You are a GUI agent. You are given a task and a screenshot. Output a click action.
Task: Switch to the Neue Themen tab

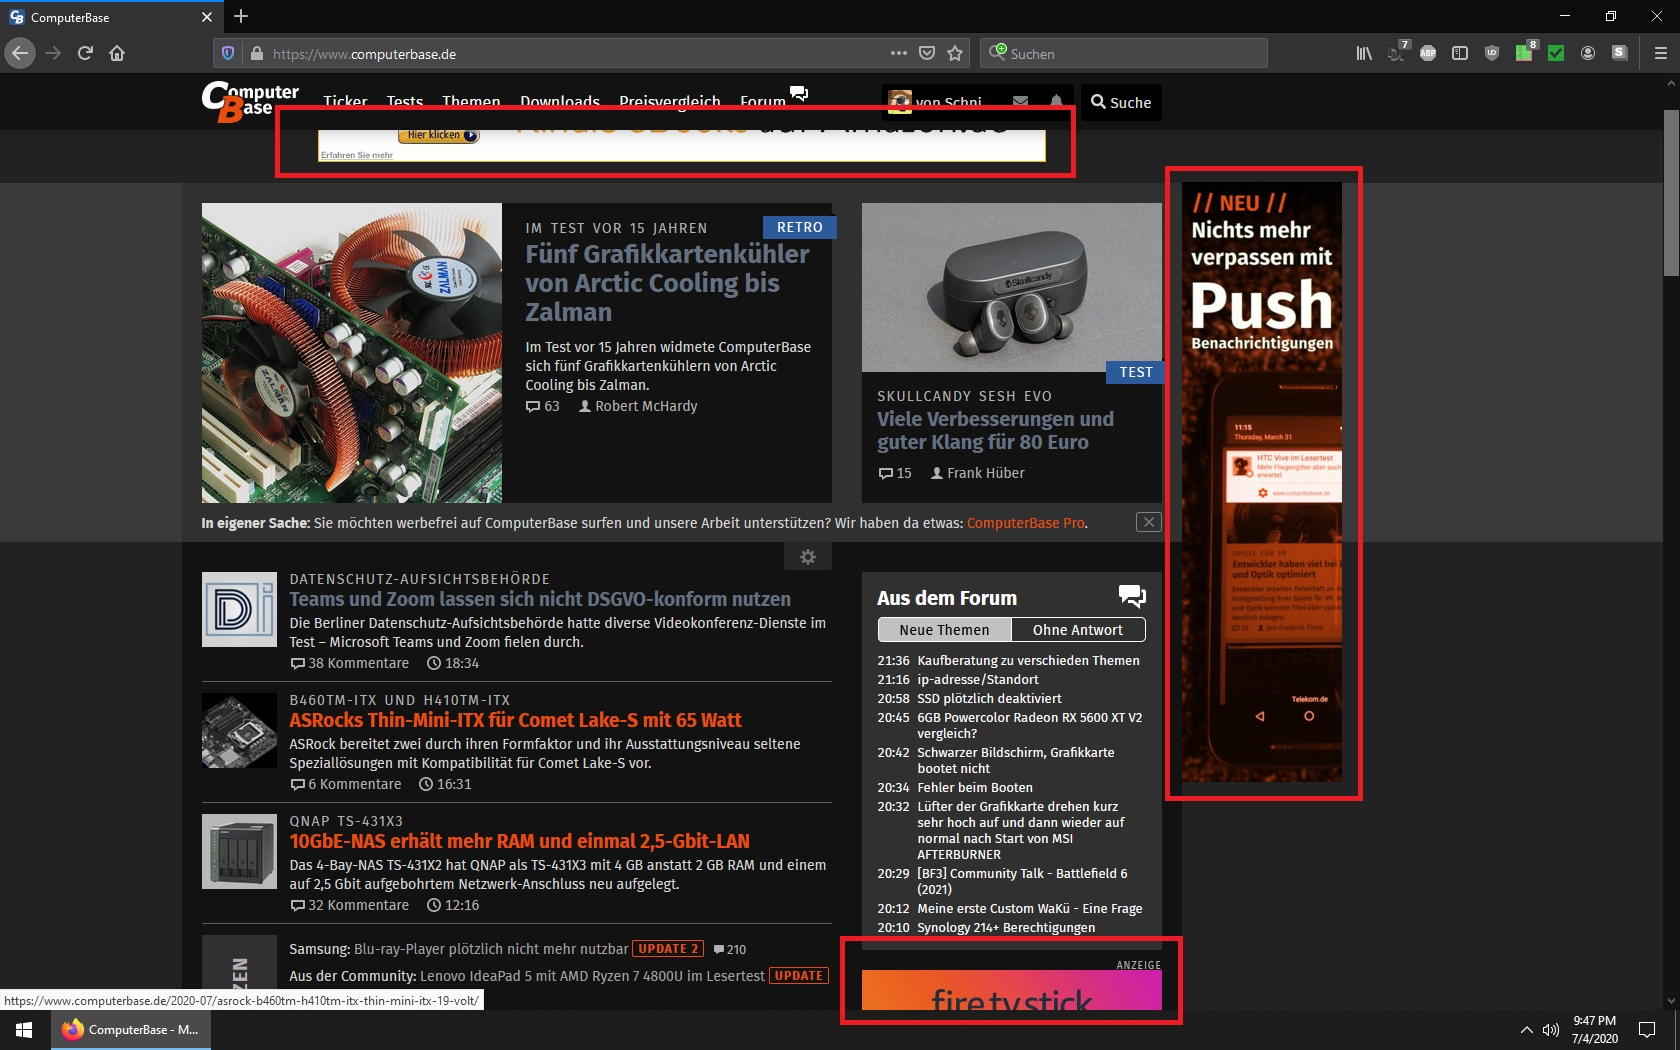(944, 630)
